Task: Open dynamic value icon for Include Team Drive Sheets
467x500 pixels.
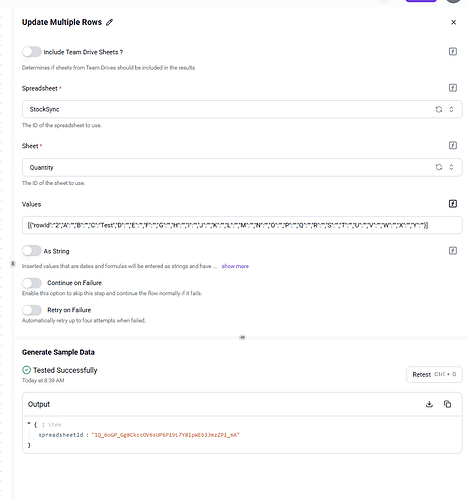Action: pyautogui.click(x=452, y=52)
